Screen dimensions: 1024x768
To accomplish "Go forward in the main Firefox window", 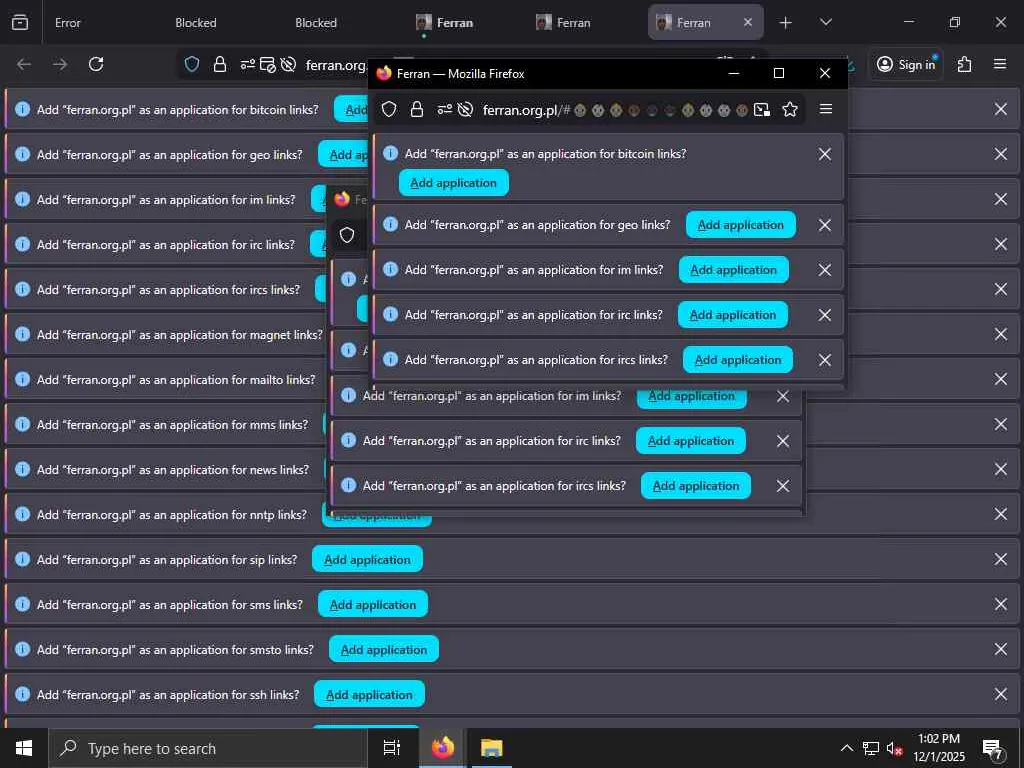I will pyautogui.click(x=60, y=64).
